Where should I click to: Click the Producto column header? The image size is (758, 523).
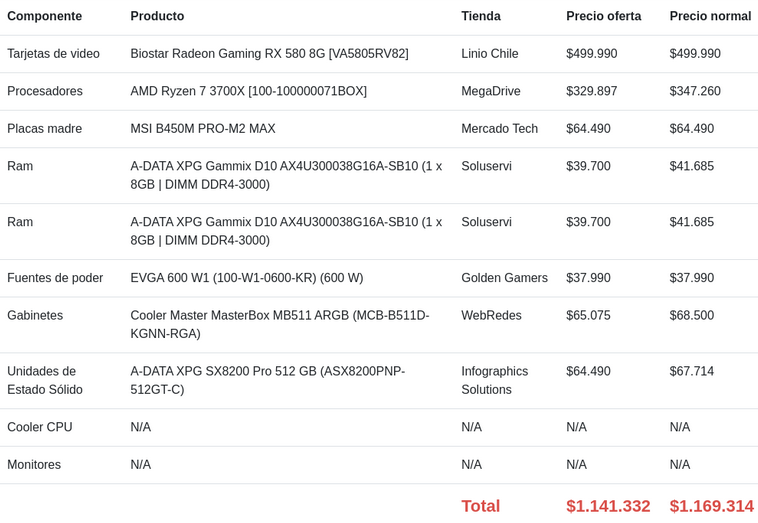157,16
